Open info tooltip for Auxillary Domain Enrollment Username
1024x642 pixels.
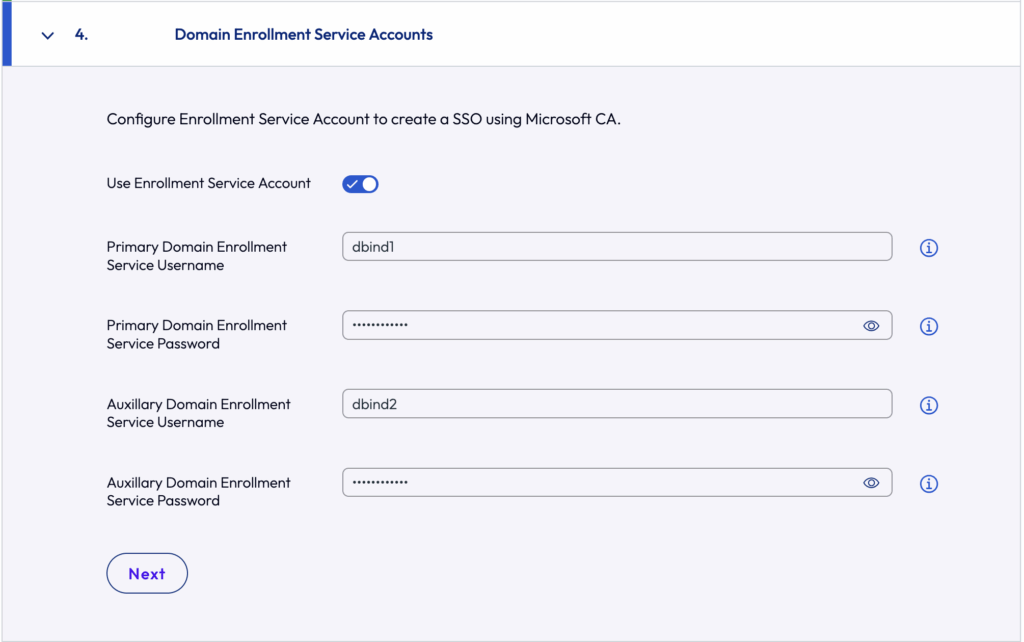click(x=928, y=405)
